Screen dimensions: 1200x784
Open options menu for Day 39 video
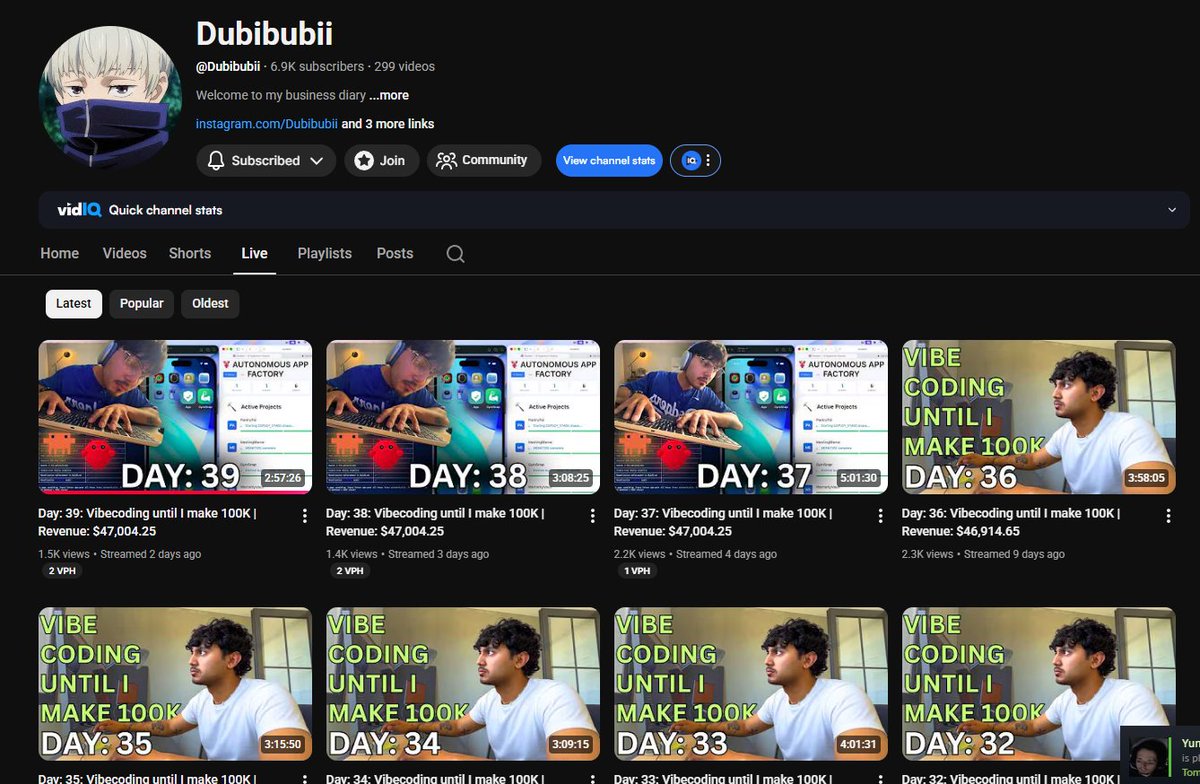(305, 516)
